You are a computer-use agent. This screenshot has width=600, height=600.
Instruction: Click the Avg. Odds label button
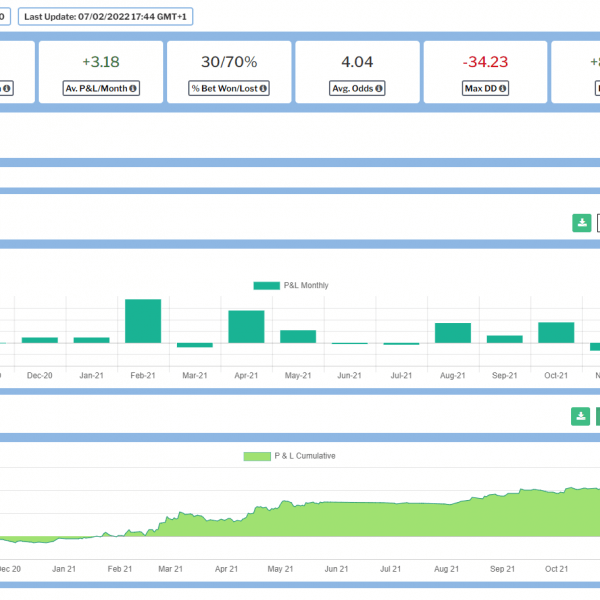[x=357, y=88]
